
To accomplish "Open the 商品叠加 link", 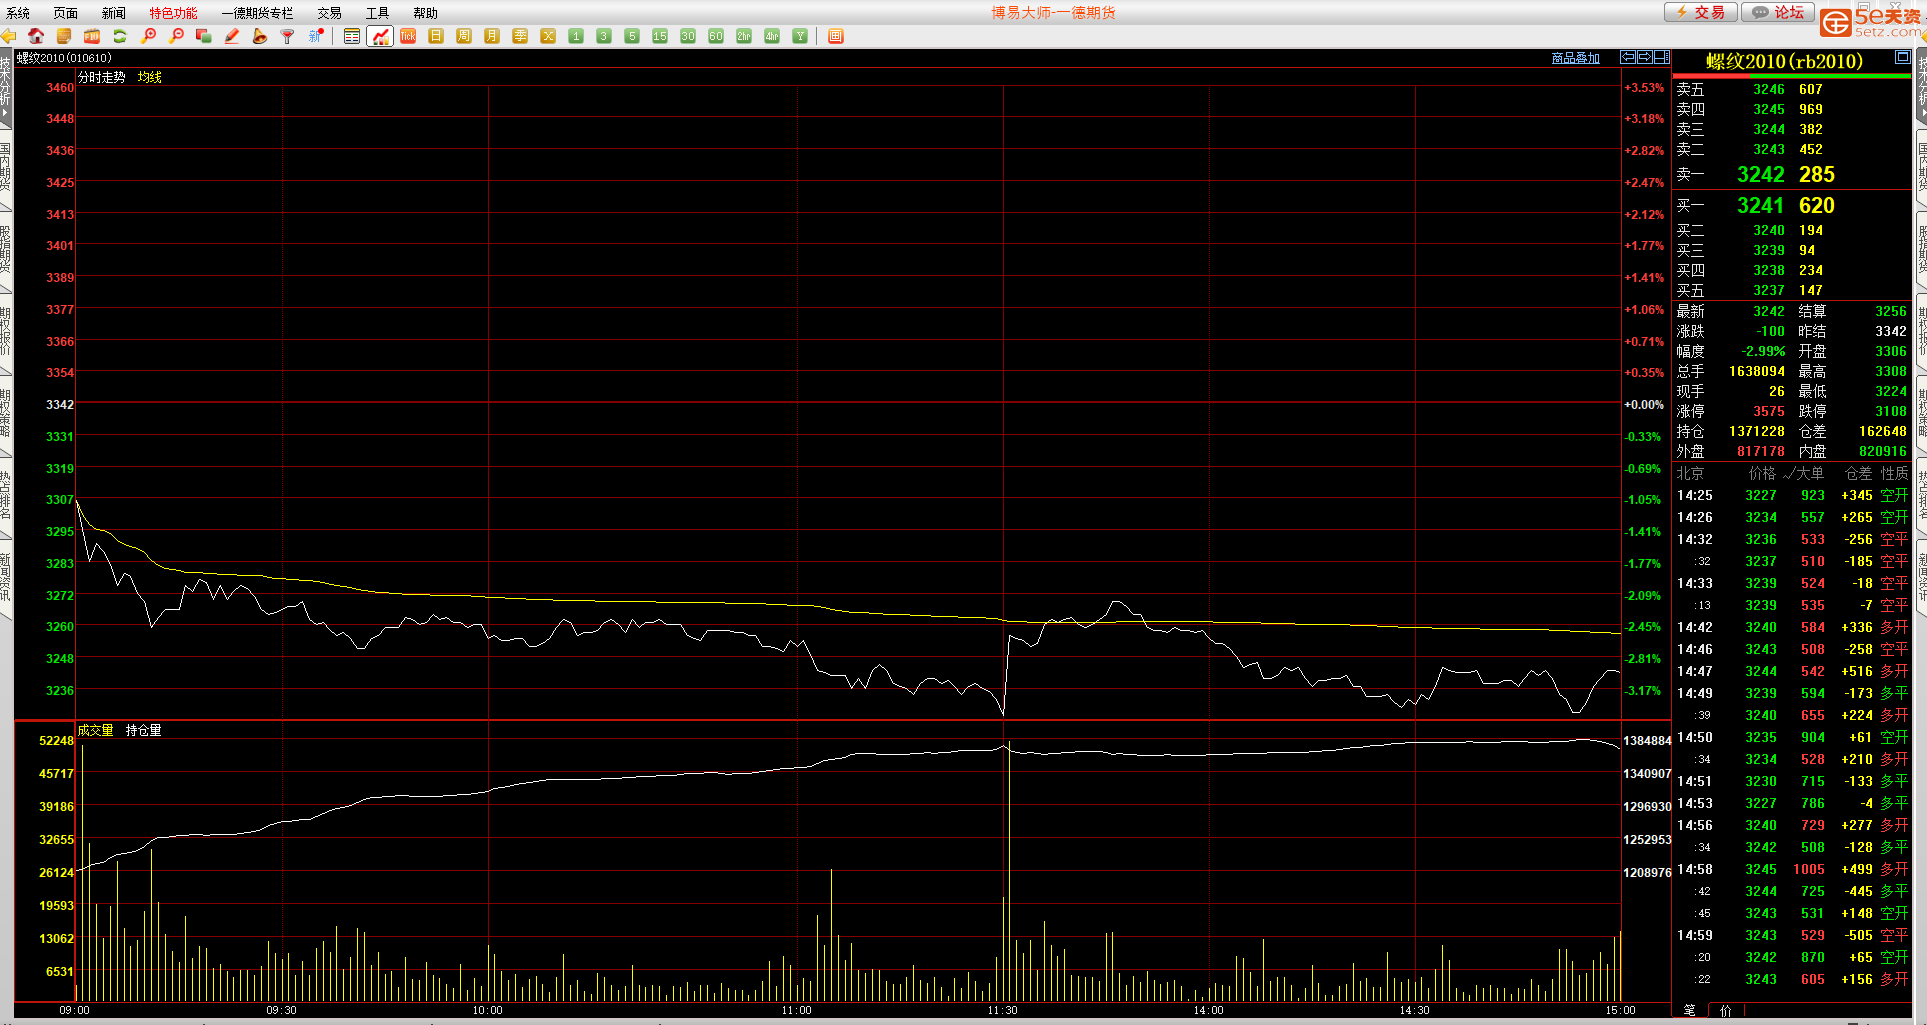I will [x=1575, y=58].
